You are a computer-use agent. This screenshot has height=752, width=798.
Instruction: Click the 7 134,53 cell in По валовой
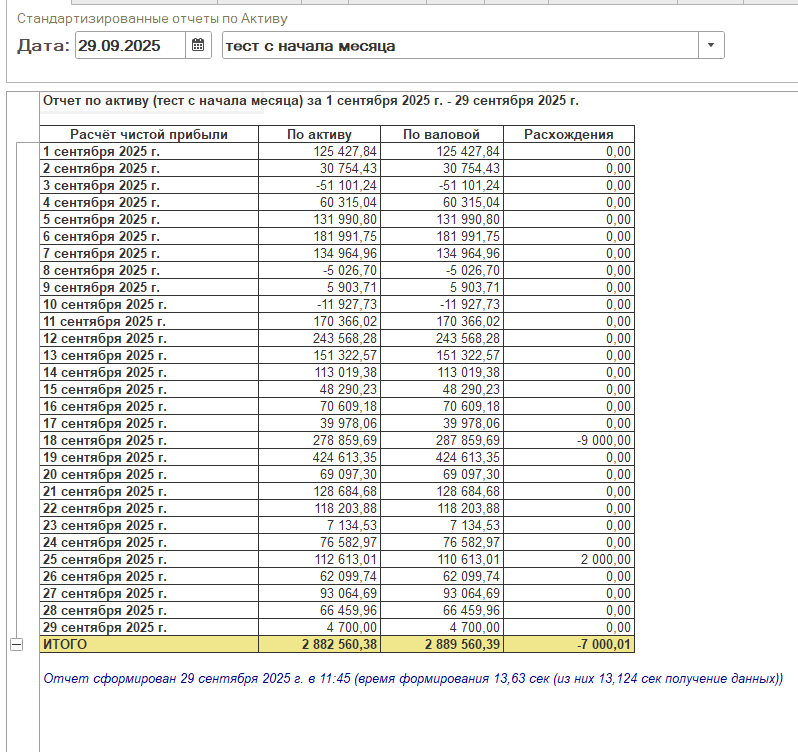point(442,526)
